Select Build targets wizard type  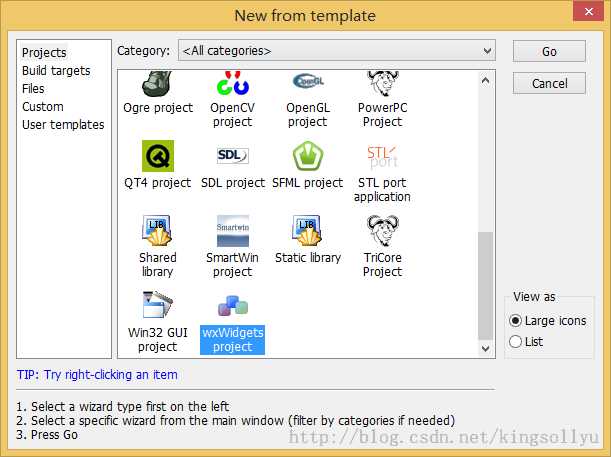[56, 71]
